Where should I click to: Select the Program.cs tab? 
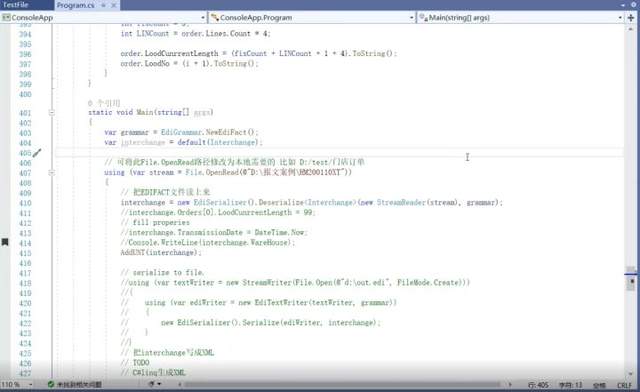(x=76, y=5)
